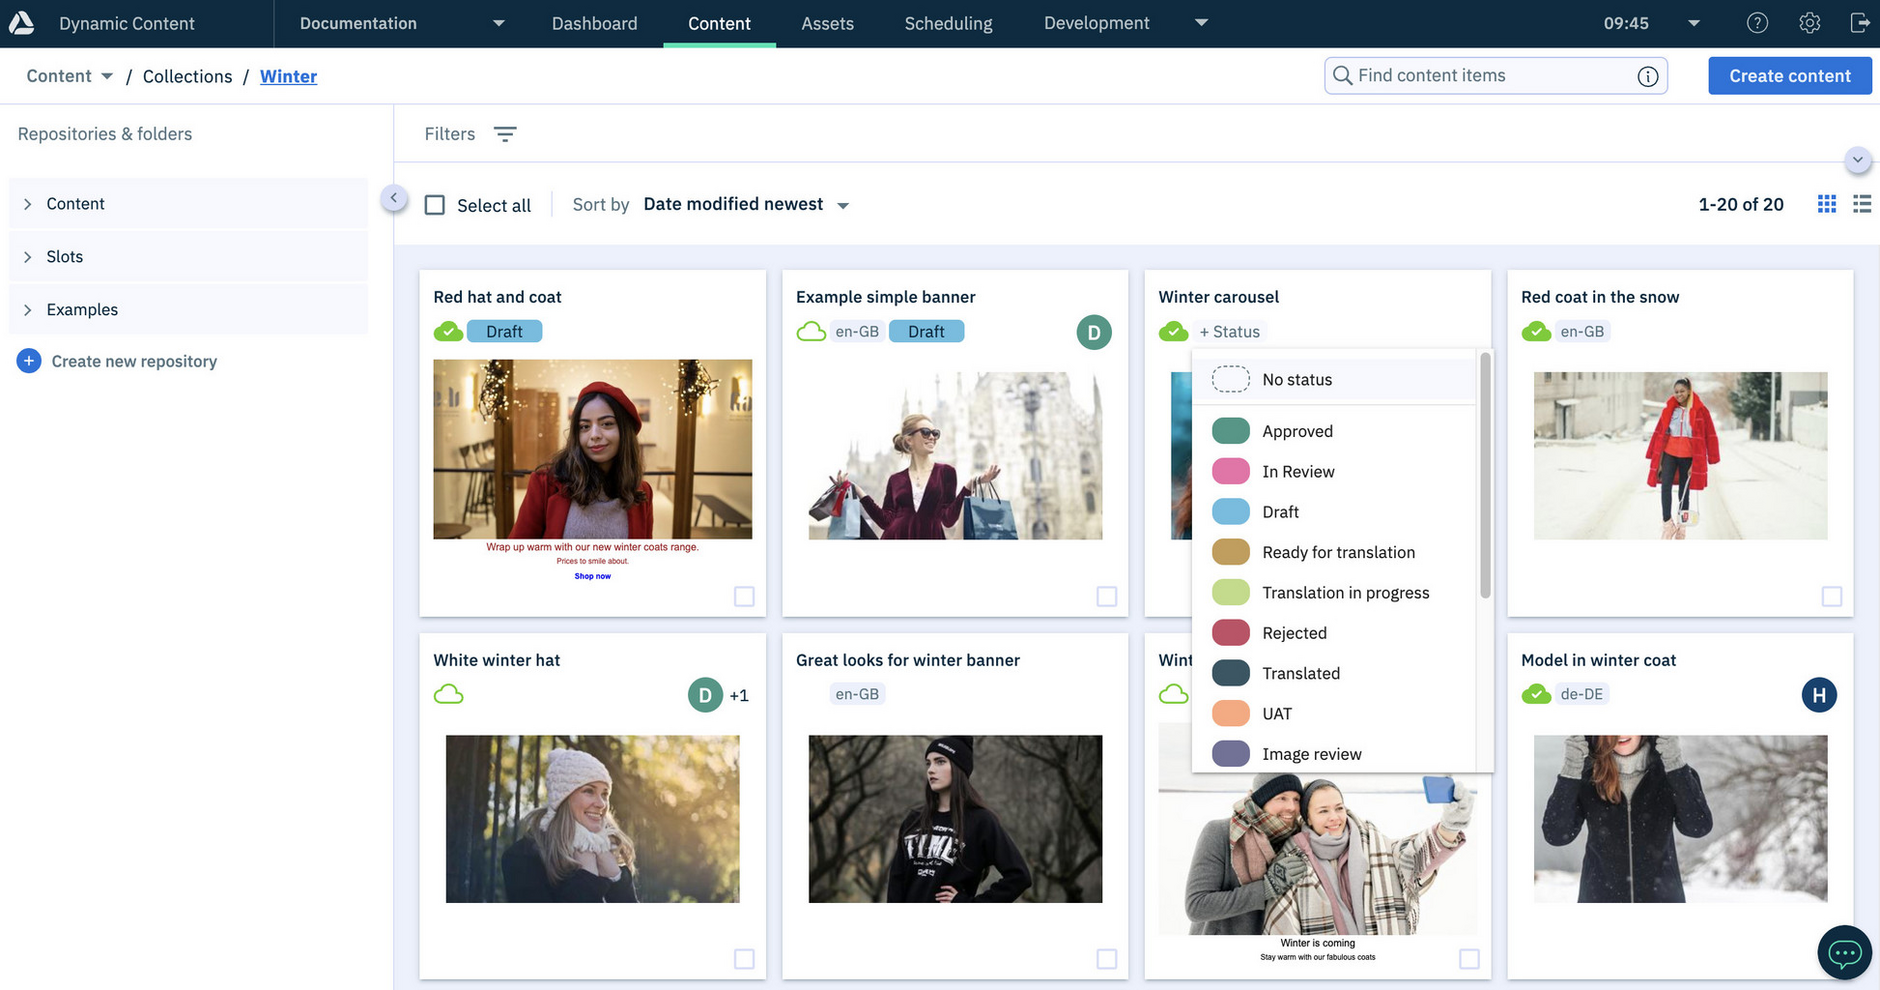This screenshot has height=990, width=1880.
Task: Expand the Content repository tree
Action: tap(27, 204)
